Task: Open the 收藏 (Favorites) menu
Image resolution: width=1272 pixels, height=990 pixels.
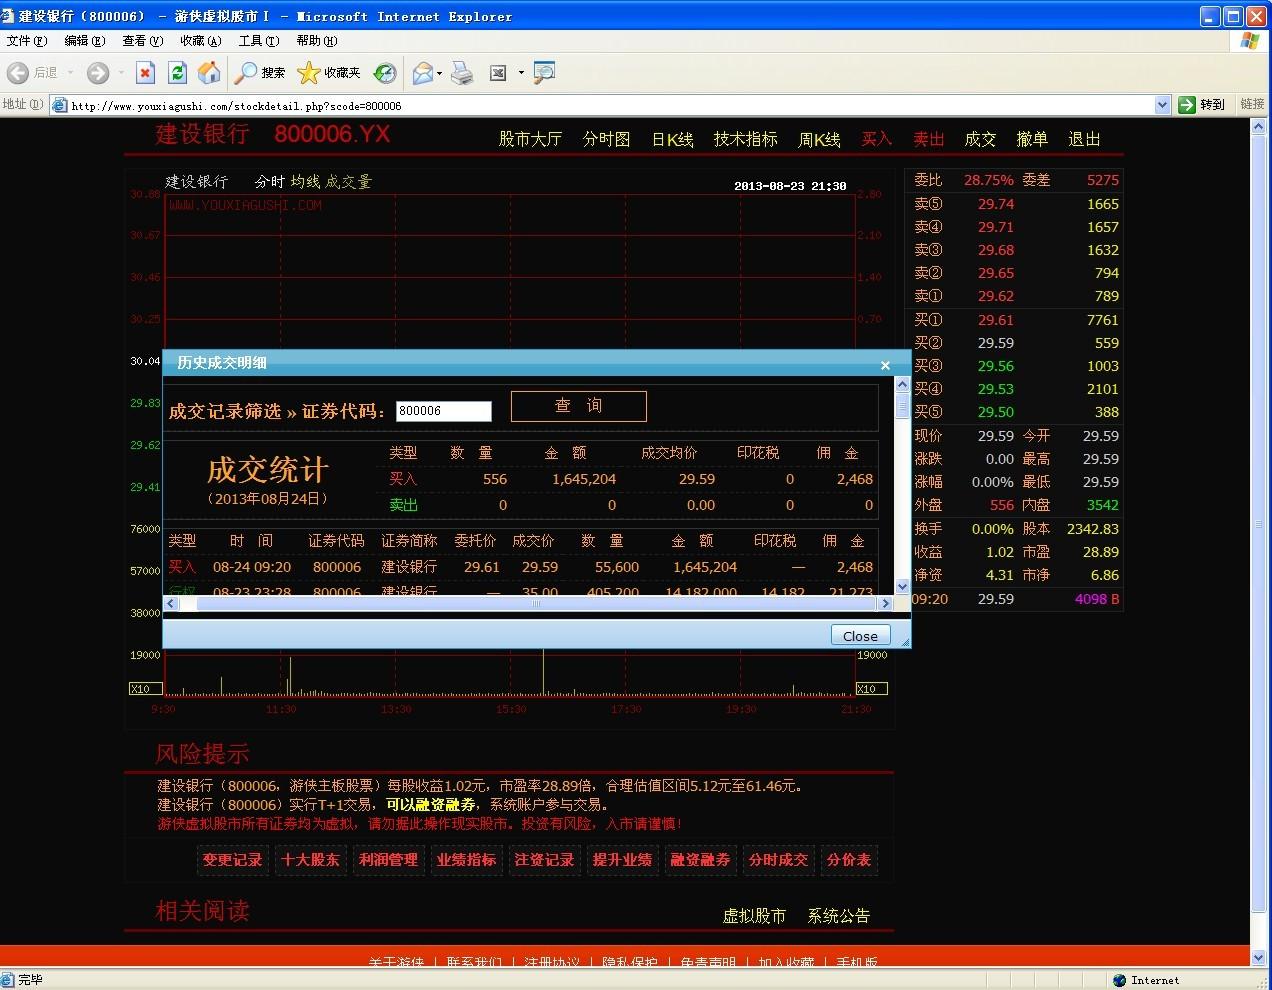Action: coord(201,41)
